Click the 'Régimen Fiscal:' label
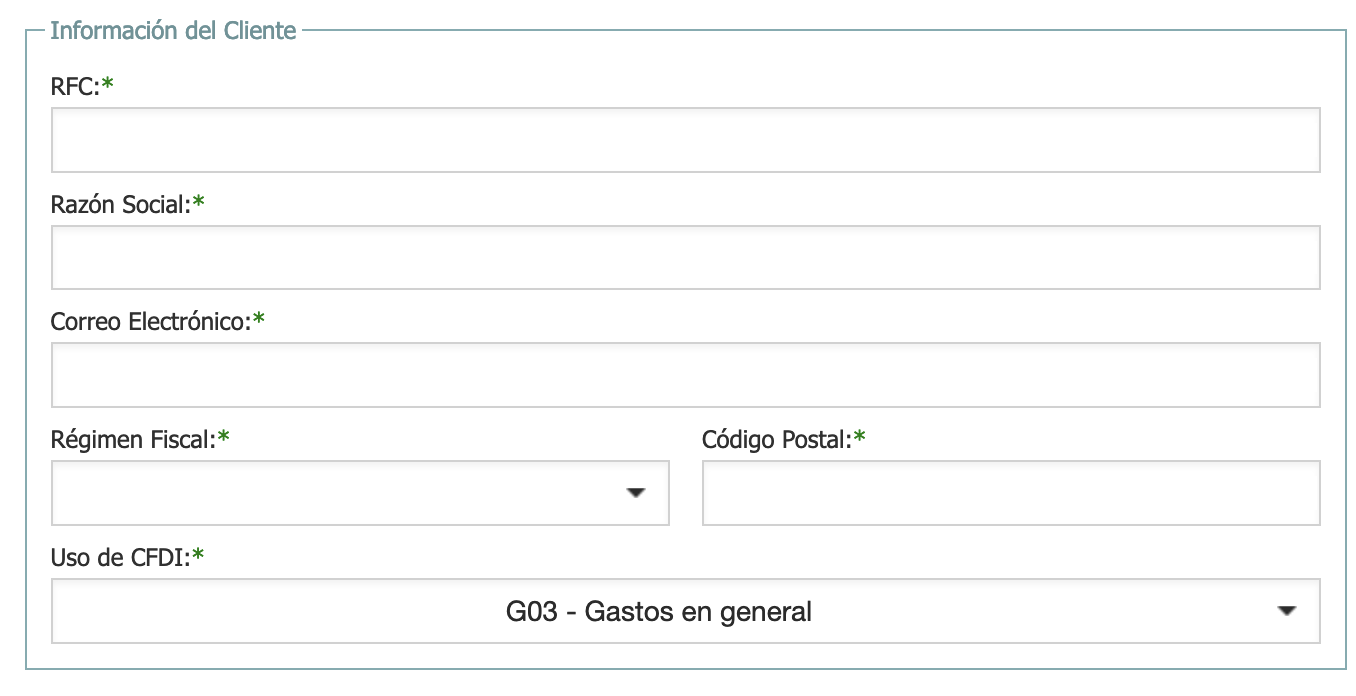The height and width of the screenshot is (696, 1356). click(x=133, y=439)
